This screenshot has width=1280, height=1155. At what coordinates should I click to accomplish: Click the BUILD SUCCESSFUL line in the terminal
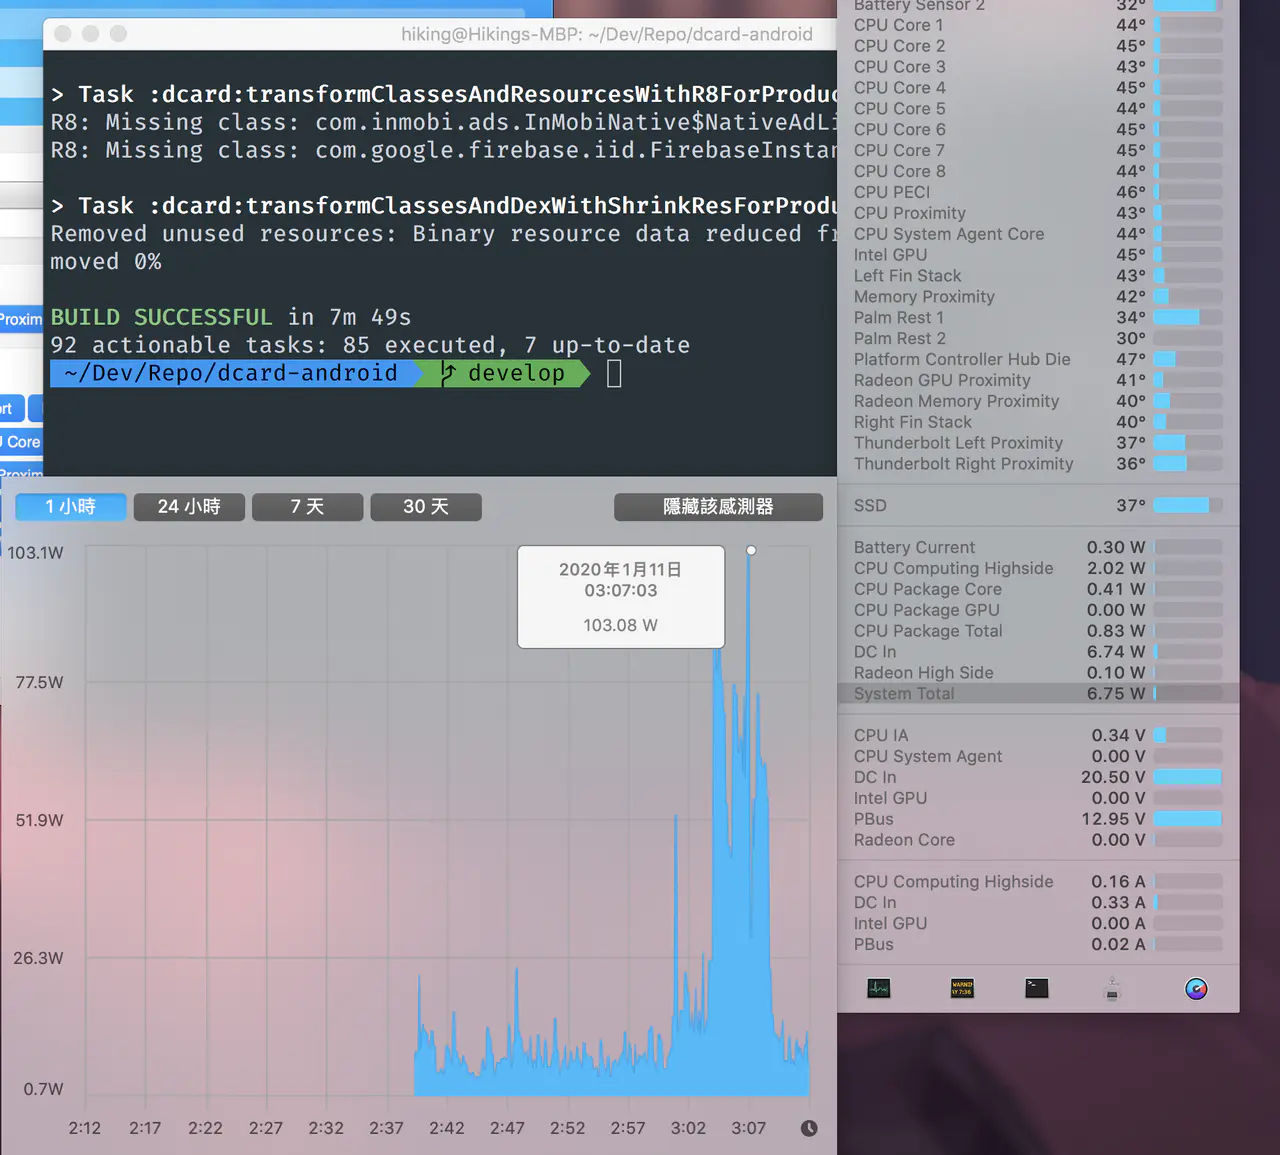coord(231,317)
